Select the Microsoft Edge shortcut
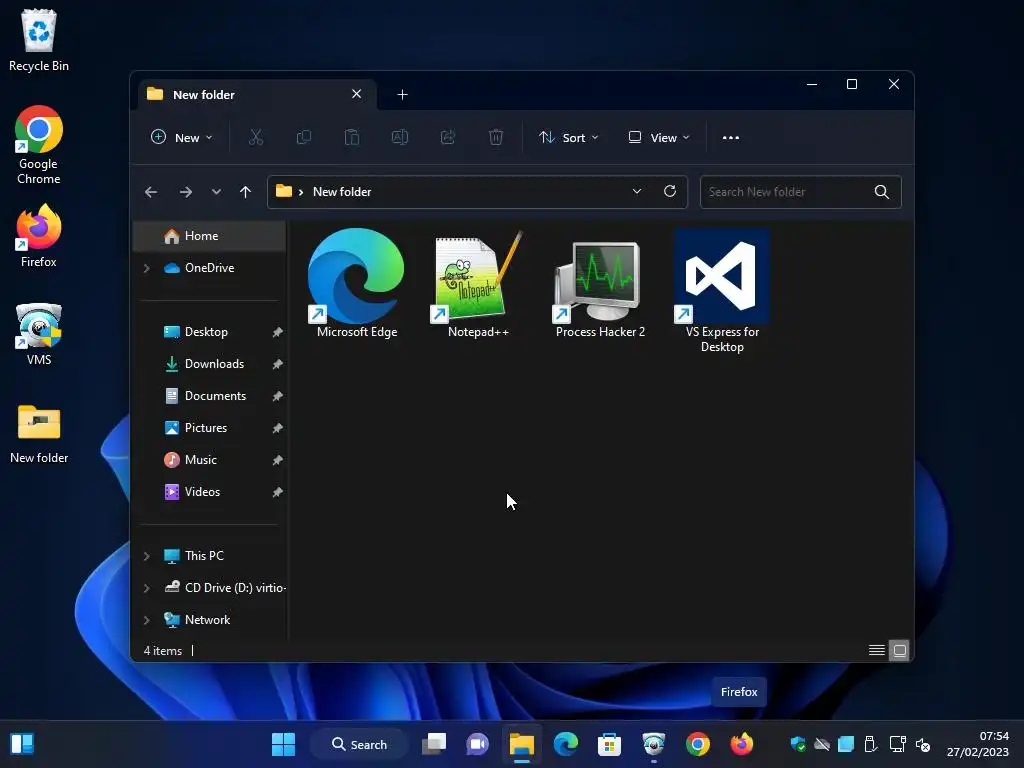 pyautogui.click(x=357, y=283)
